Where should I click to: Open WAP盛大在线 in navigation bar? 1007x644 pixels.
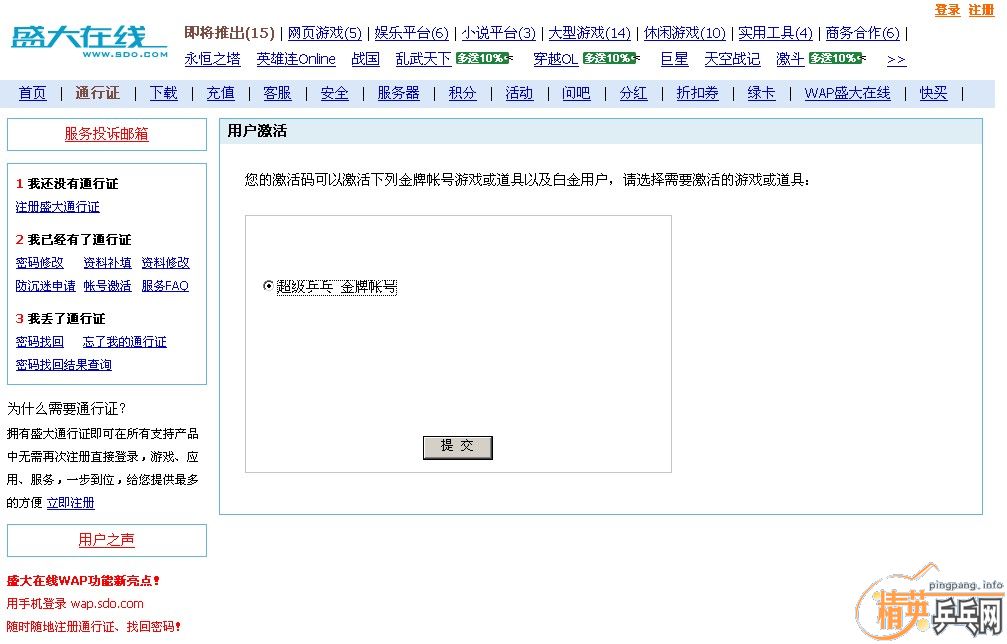pos(847,93)
